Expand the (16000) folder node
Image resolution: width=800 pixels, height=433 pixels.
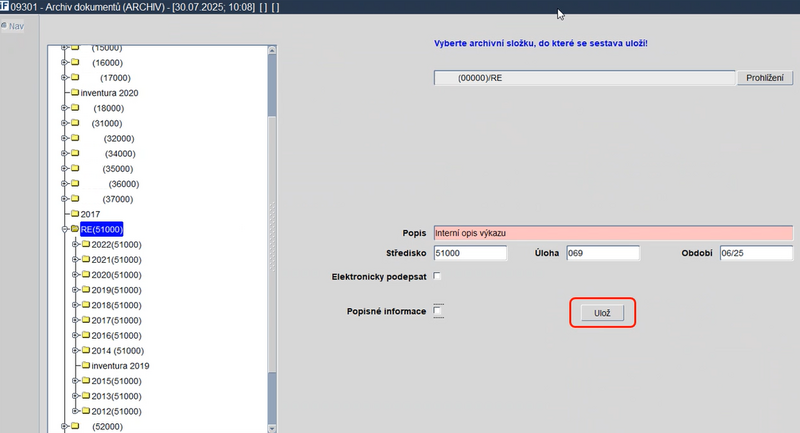click(x=65, y=62)
